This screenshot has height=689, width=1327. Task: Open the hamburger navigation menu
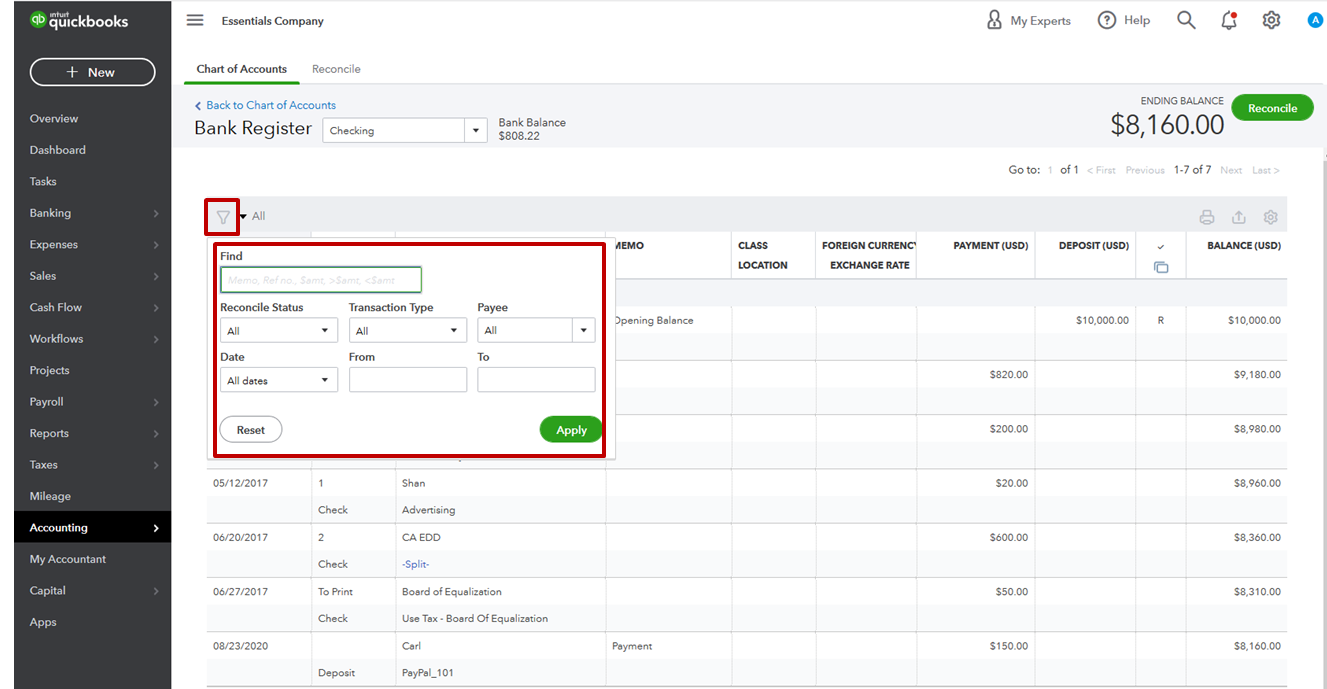[x=195, y=20]
